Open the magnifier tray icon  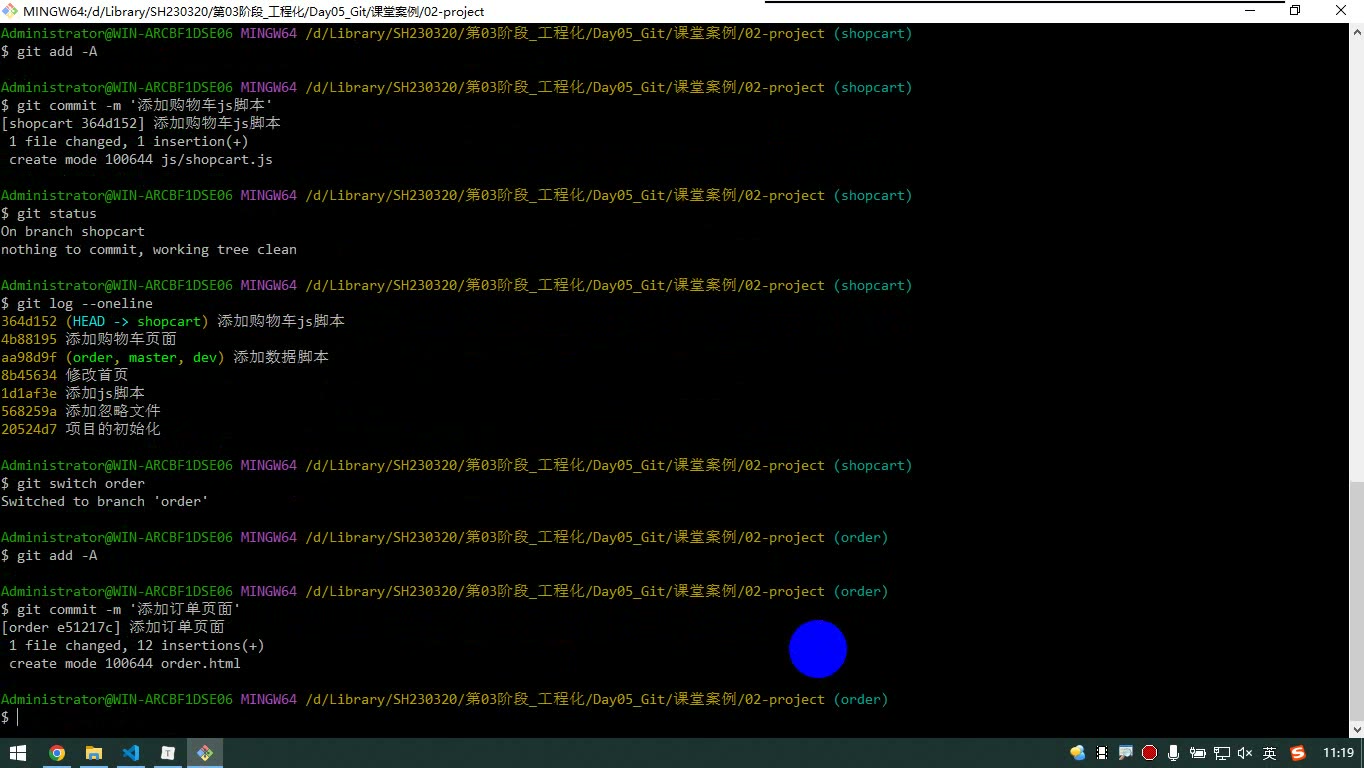[1126, 753]
